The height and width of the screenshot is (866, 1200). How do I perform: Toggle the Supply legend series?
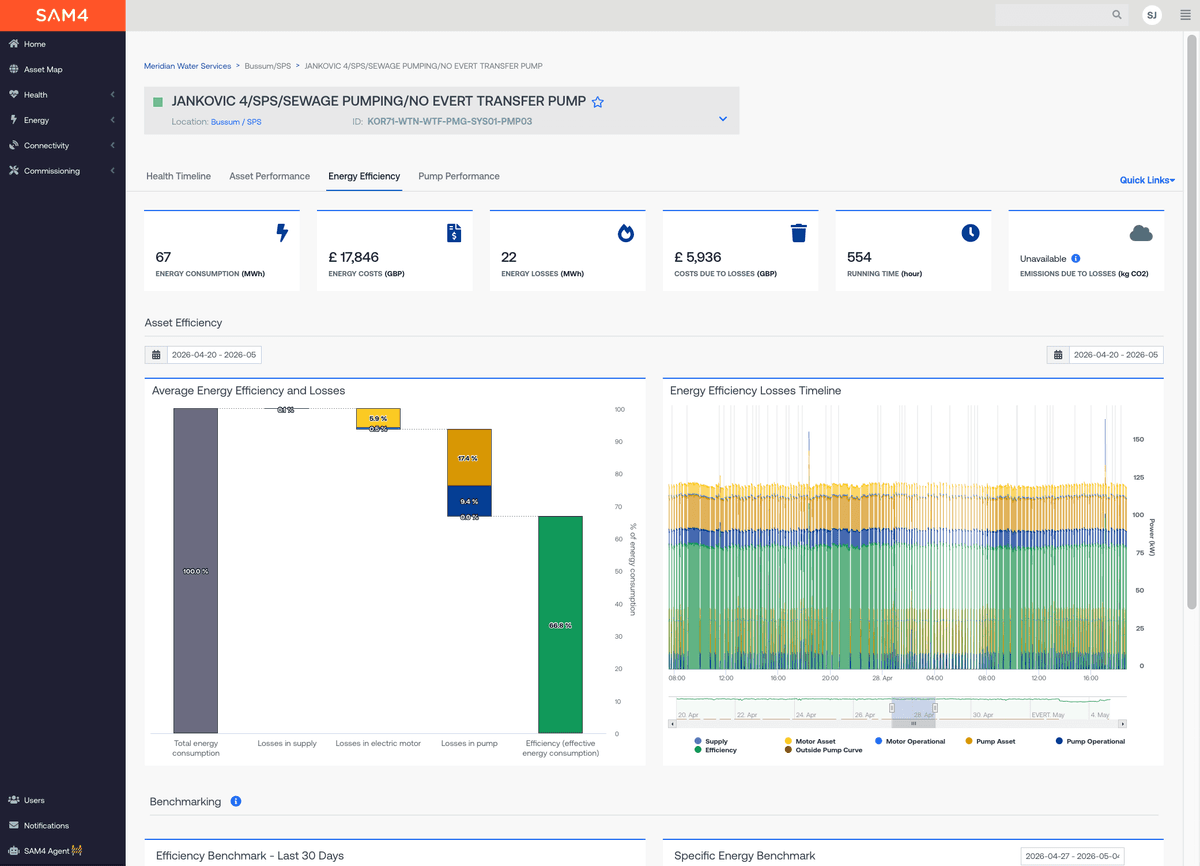pyautogui.click(x=710, y=741)
